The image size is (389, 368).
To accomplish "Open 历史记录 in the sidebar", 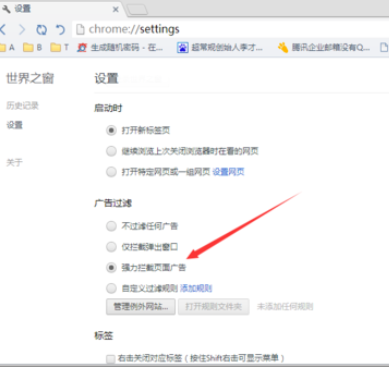I will pos(22,106).
